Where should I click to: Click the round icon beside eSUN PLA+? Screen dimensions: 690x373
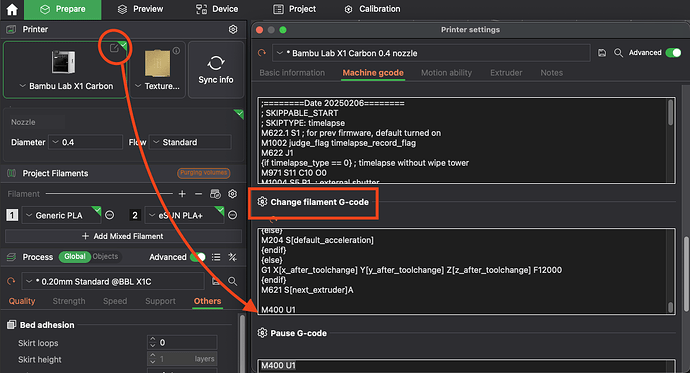pyautogui.click(x=233, y=215)
